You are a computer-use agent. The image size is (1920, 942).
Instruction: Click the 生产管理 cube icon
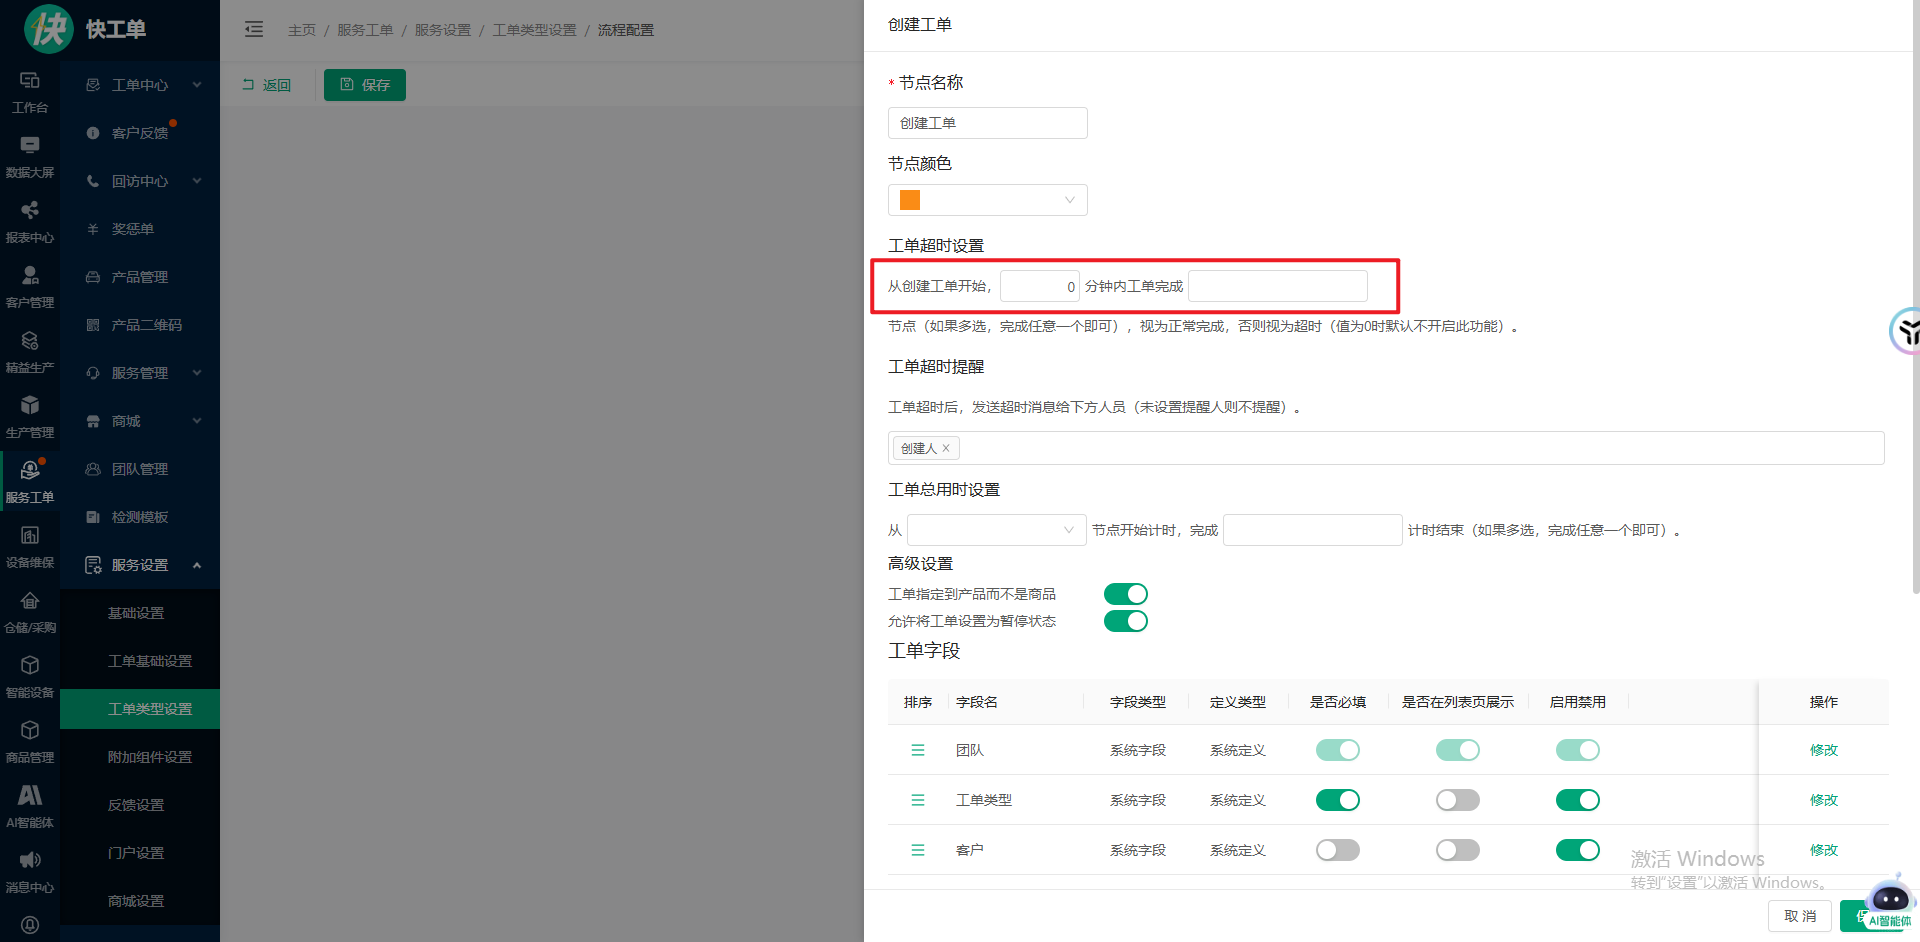point(30,406)
